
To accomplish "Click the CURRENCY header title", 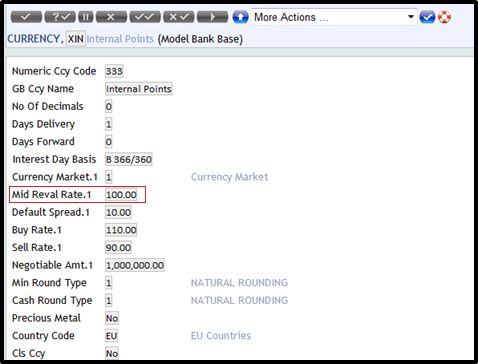I will 35,39.
